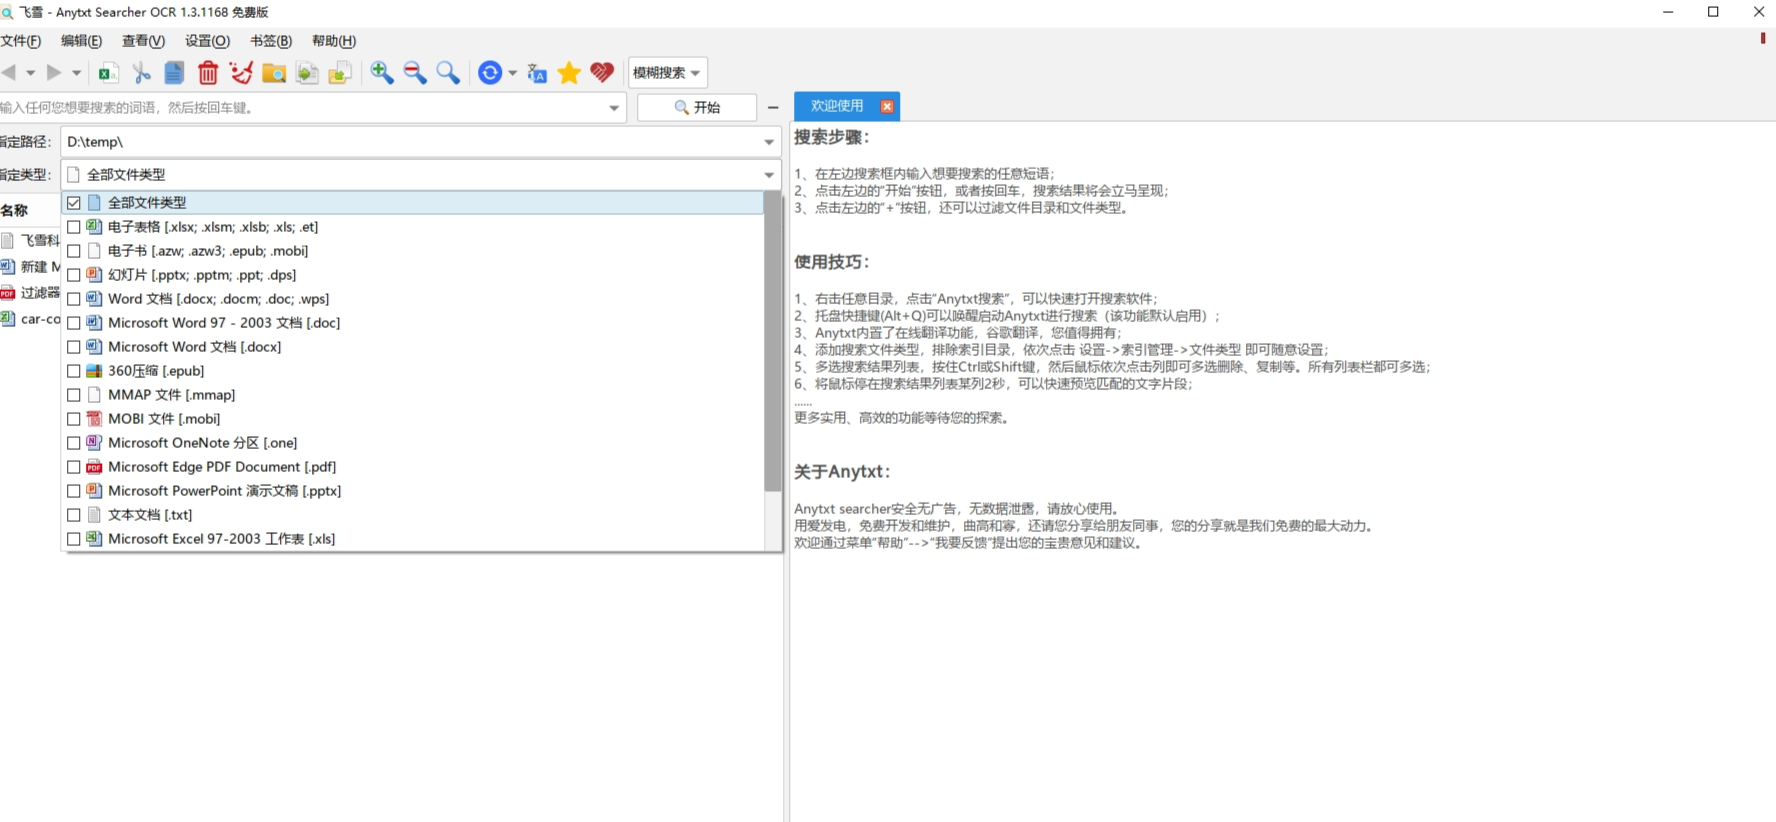This screenshot has width=1776, height=822.
Task: Uncheck the 全部文件类型 checkbox
Action: (74, 203)
